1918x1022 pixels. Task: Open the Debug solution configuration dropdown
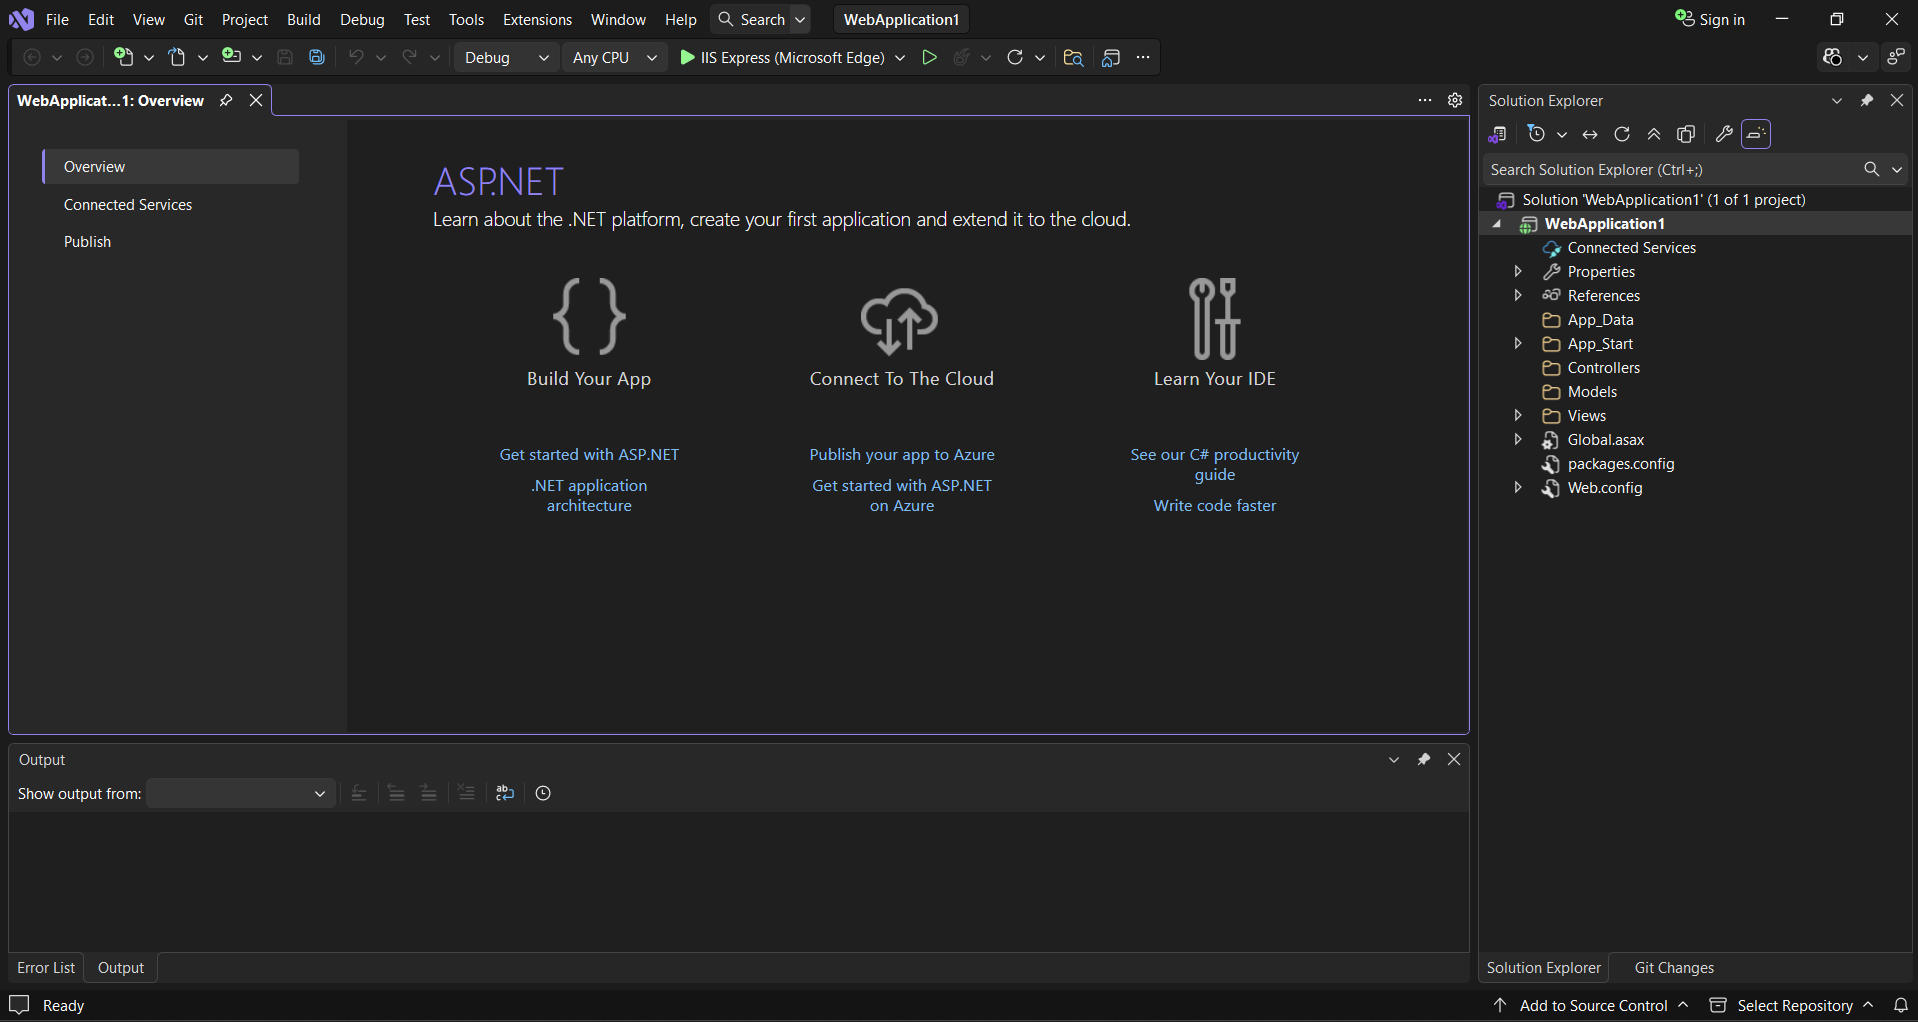(x=506, y=58)
